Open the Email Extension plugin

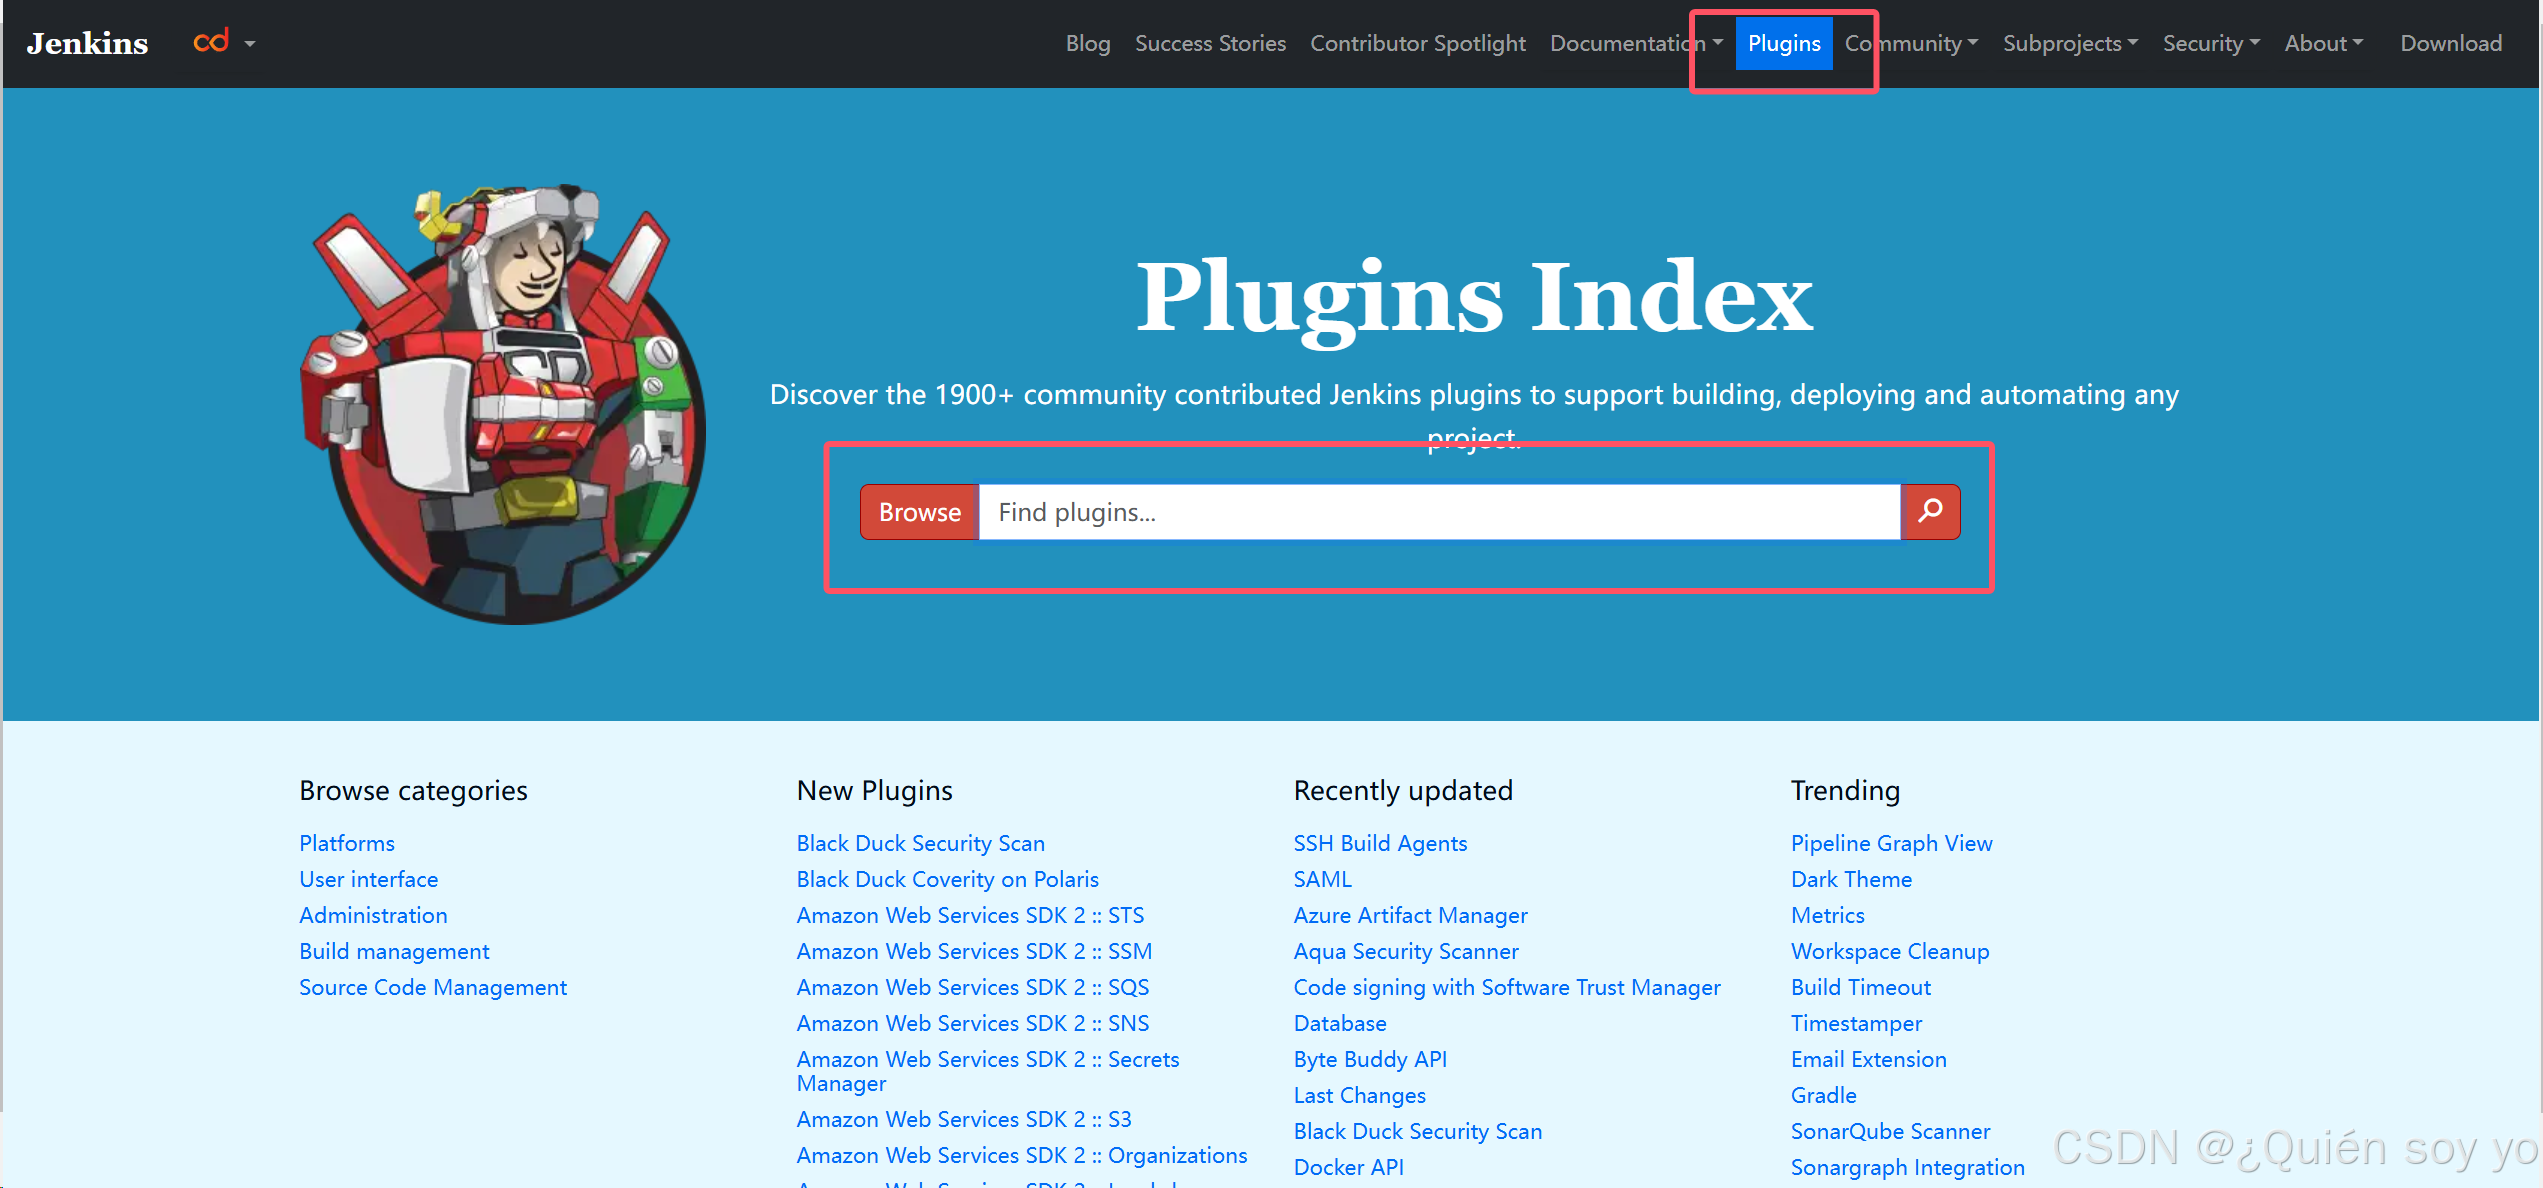(1868, 1059)
